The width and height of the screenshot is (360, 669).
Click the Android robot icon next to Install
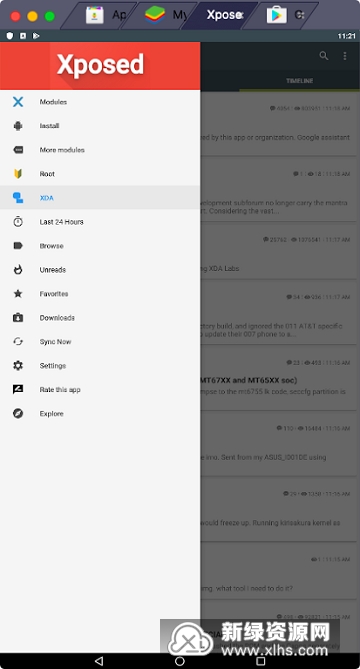(18, 126)
